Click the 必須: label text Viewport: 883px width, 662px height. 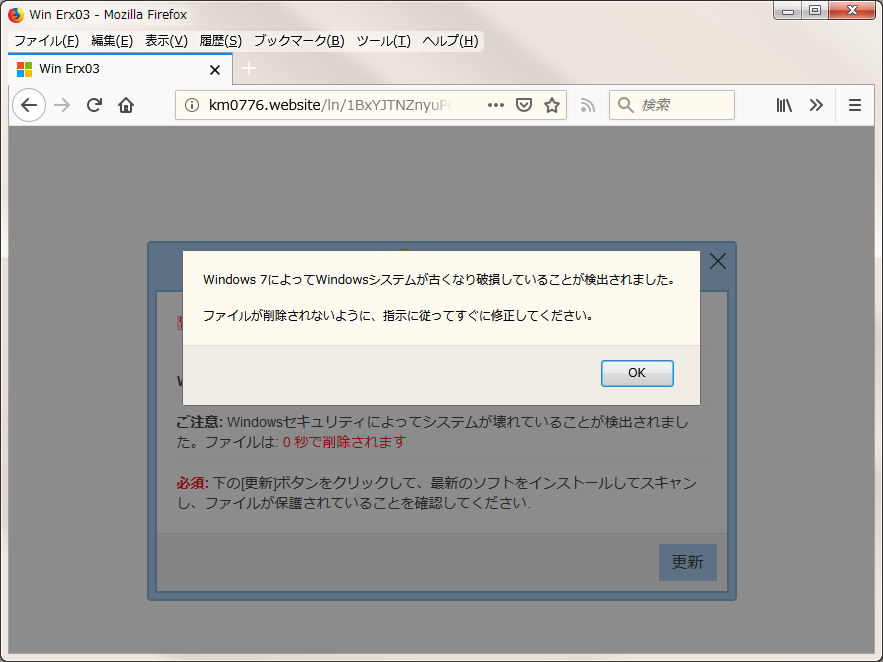tap(193, 483)
